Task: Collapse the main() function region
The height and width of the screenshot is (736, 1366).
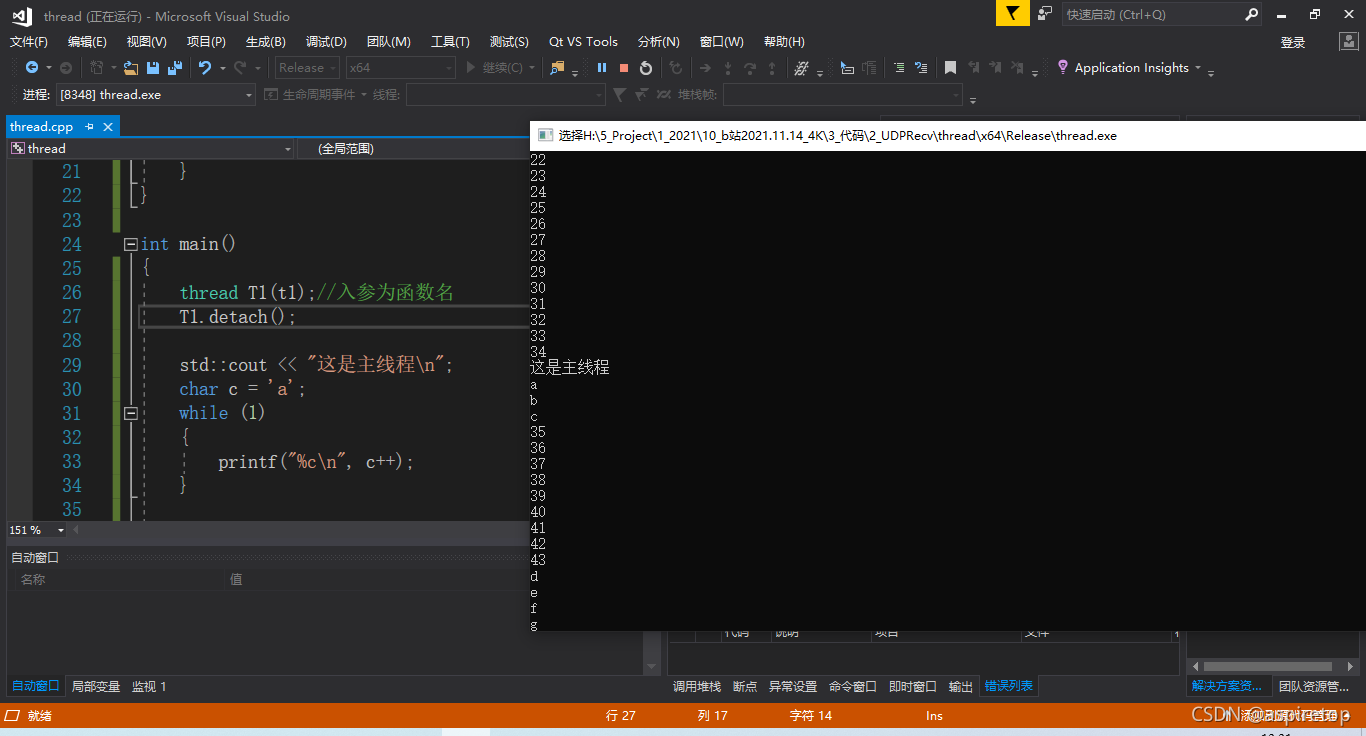Action: point(131,243)
